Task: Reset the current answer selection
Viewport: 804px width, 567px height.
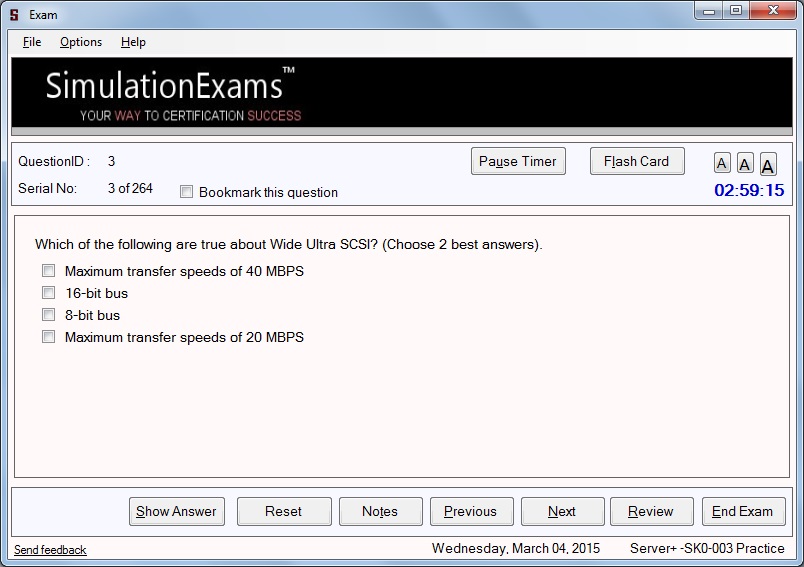Action: tap(283, 511)
